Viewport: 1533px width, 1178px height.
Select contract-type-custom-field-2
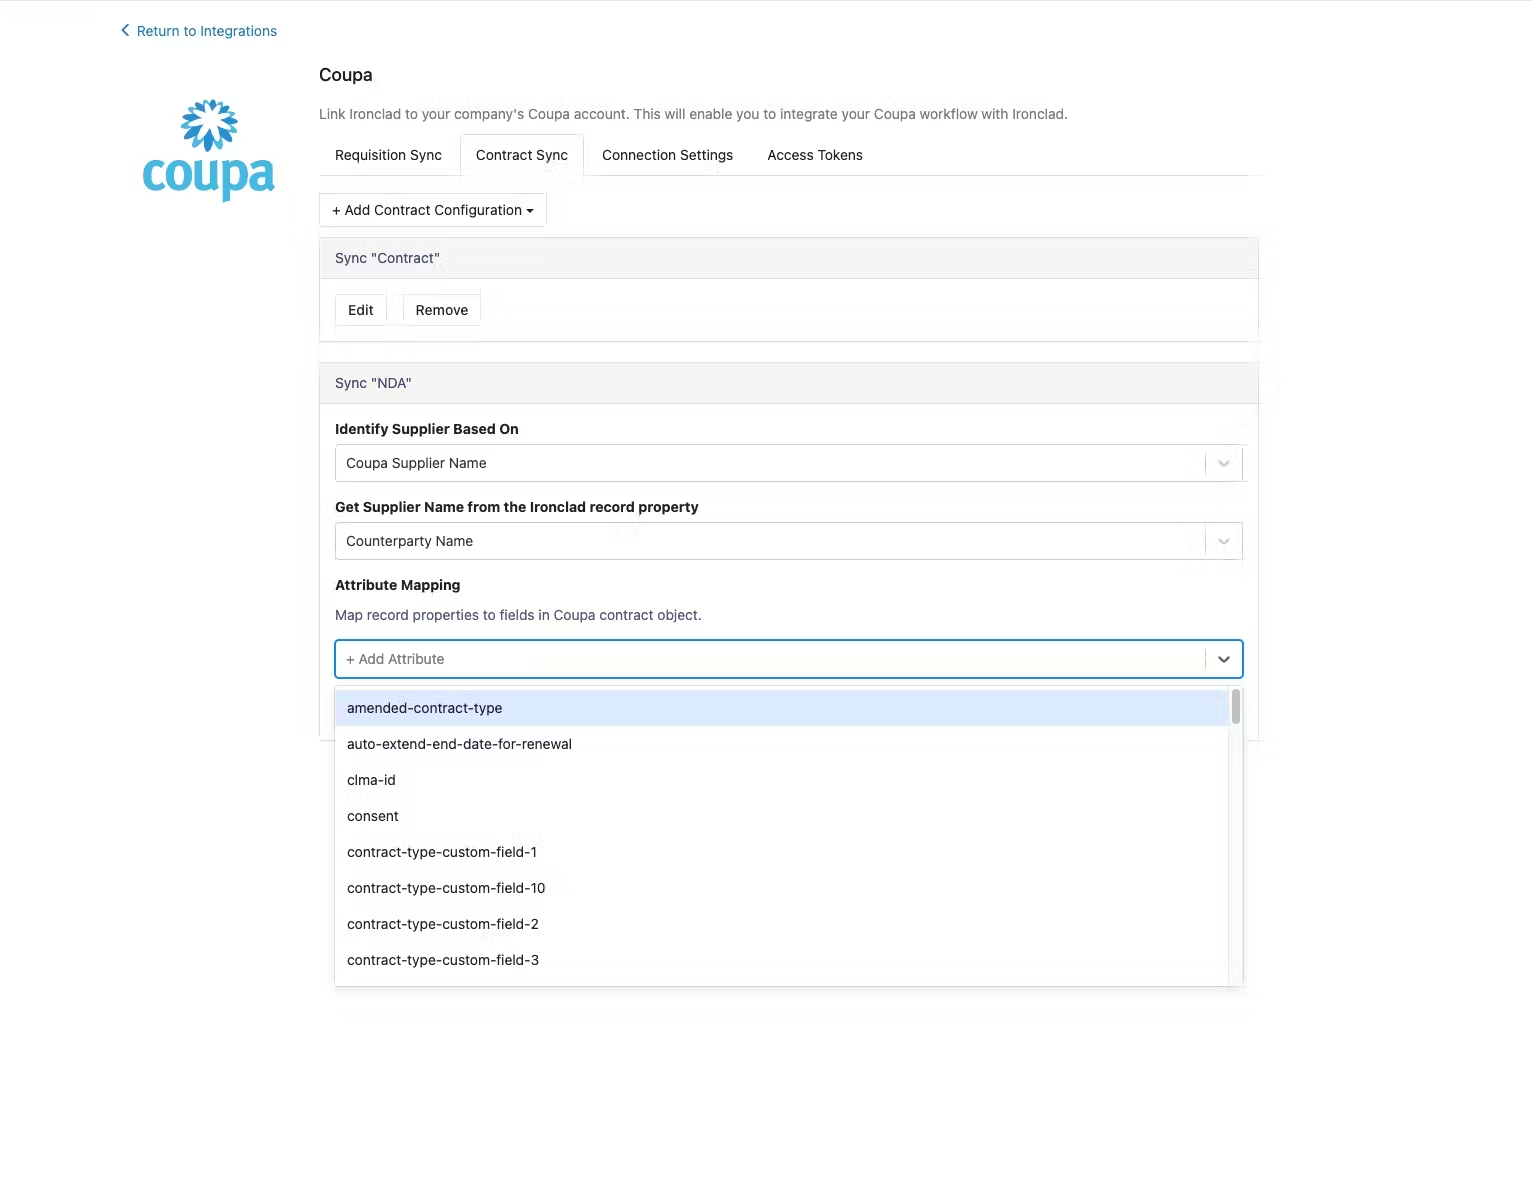click(x=781, y=924)
